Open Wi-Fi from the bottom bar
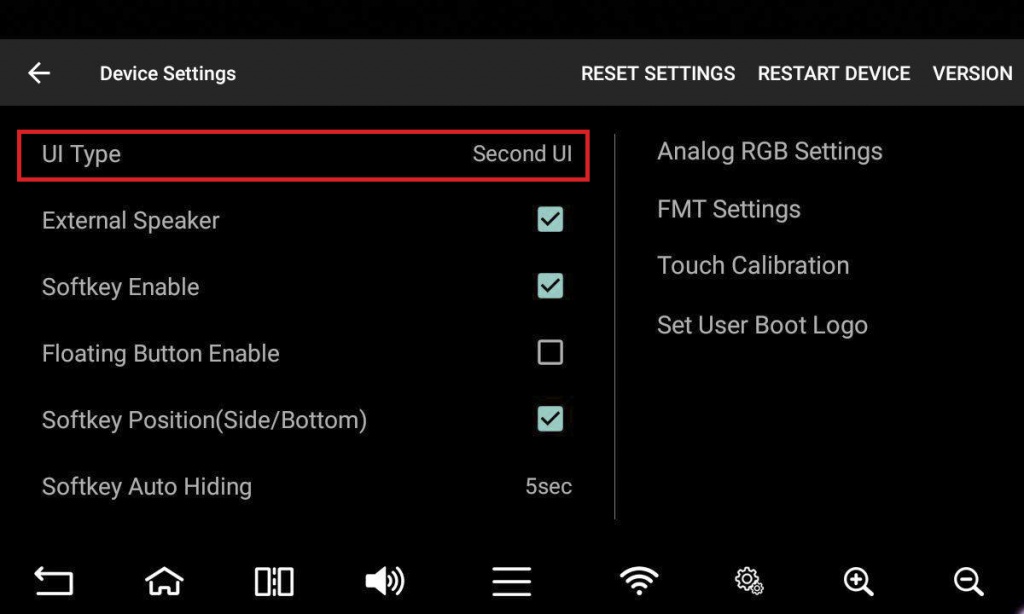 click(x=639, y=580)
